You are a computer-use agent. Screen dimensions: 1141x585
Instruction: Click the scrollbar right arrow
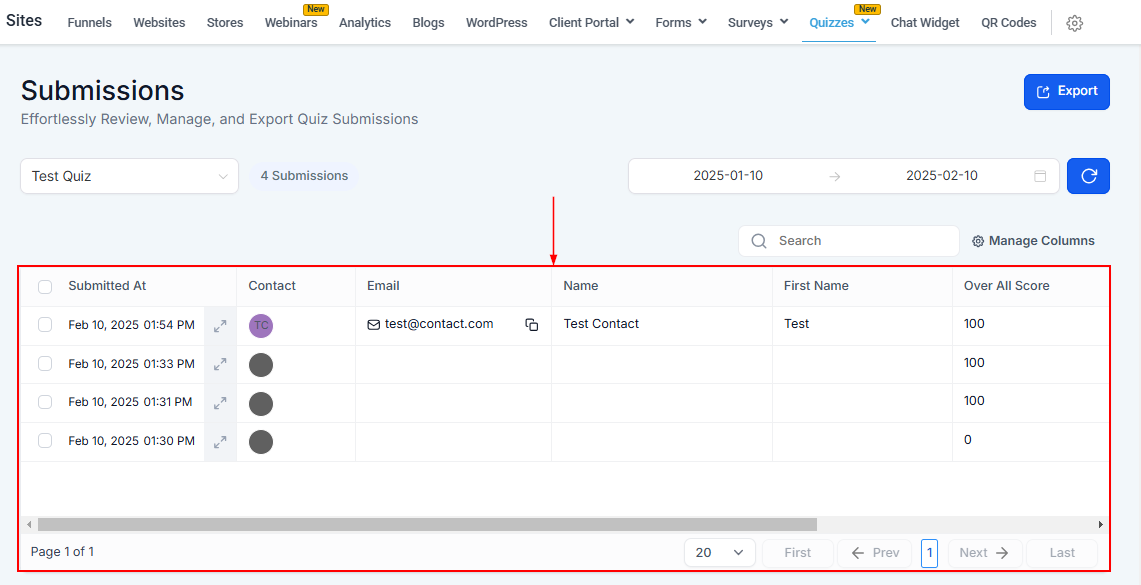[1102, 525]
